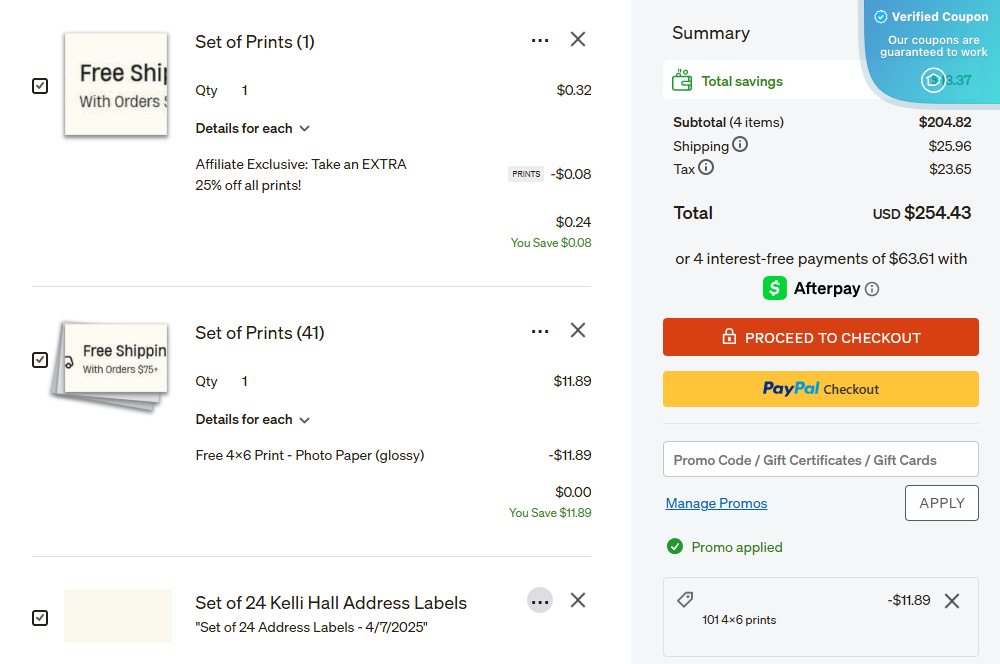
Task: Open options menu for Set of Prints (1)
Action: (x=540, y=40)
